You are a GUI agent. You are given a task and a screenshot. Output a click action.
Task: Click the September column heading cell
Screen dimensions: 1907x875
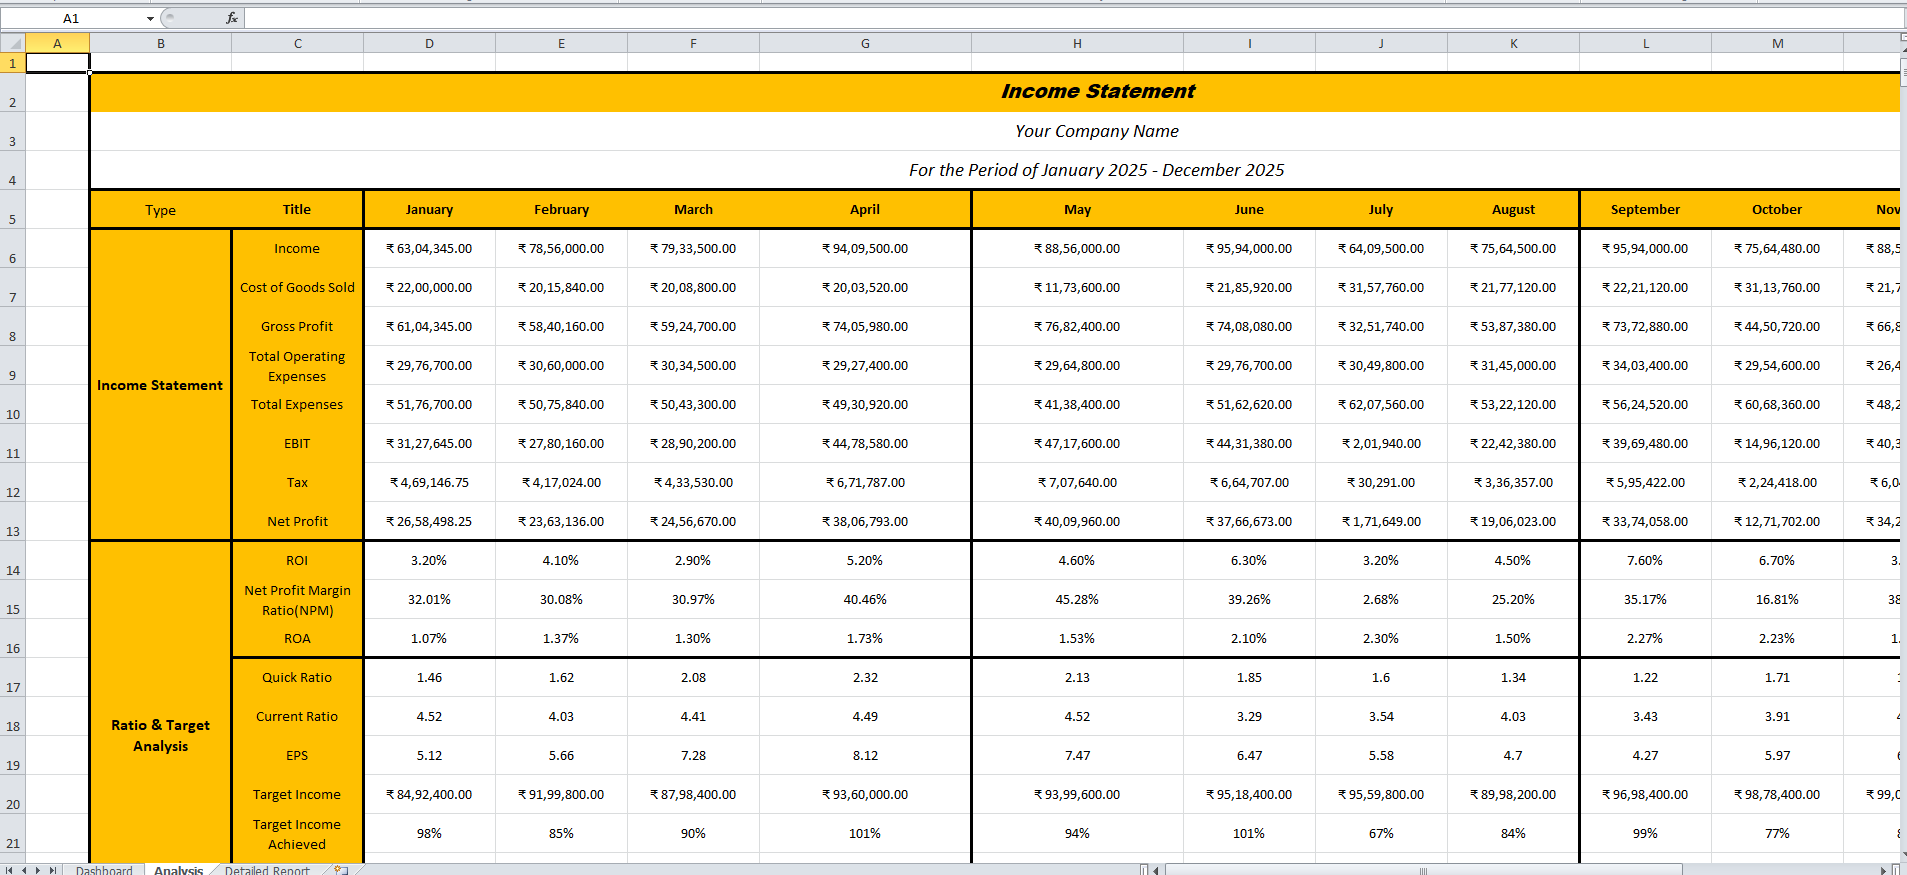(x=1645, y=209)
